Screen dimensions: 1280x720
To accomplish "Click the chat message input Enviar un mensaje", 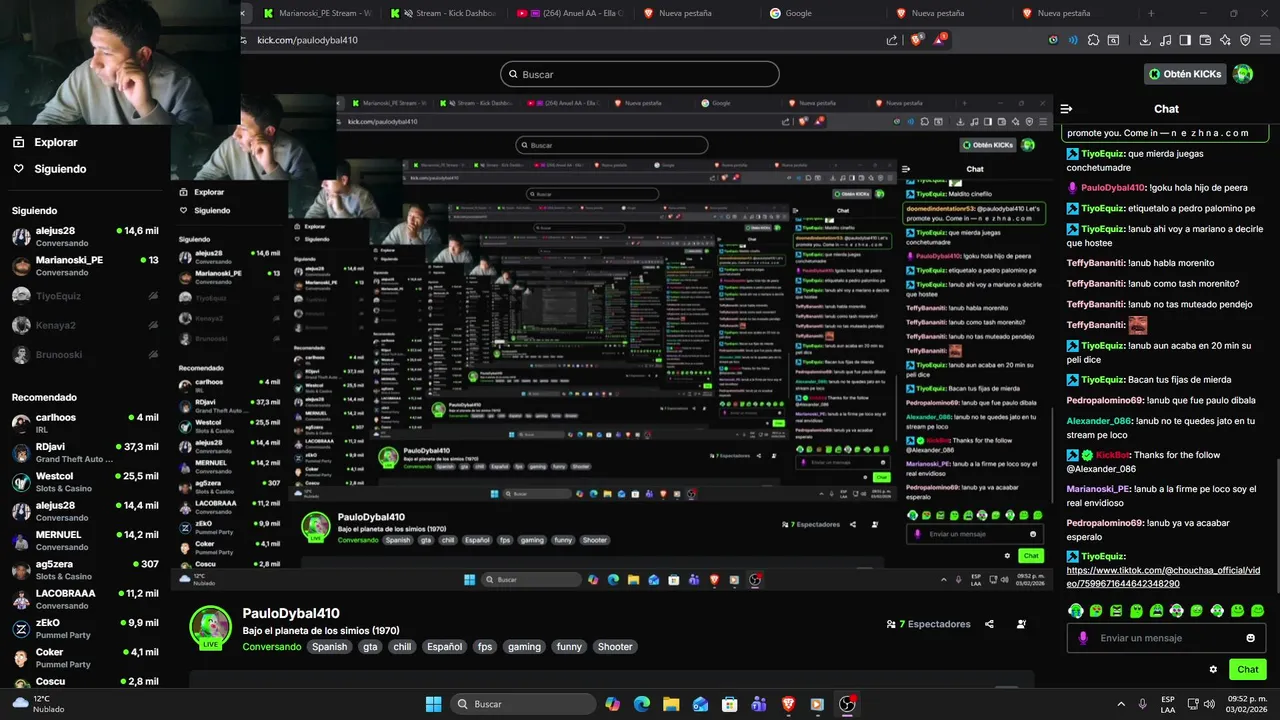I will (1166, 638).
